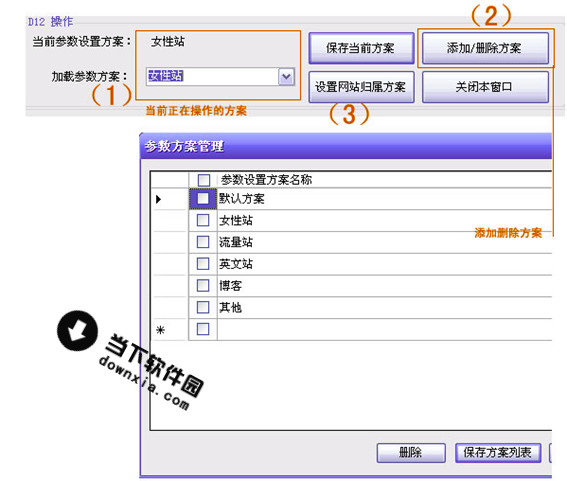Click the 关闭本窗口 button
Viewport: 567px width, 481px height.
[x=485, y=87]
